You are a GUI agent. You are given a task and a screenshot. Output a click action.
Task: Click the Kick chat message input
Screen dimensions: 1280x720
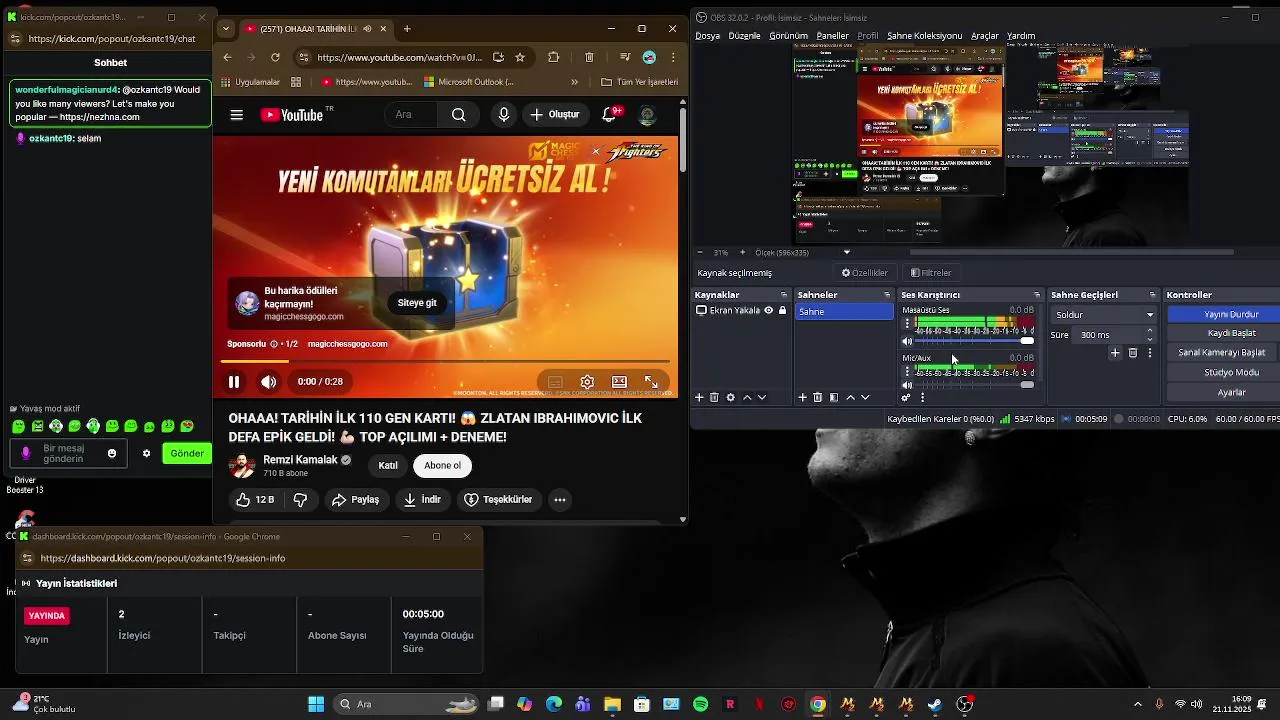pos(68,453)
